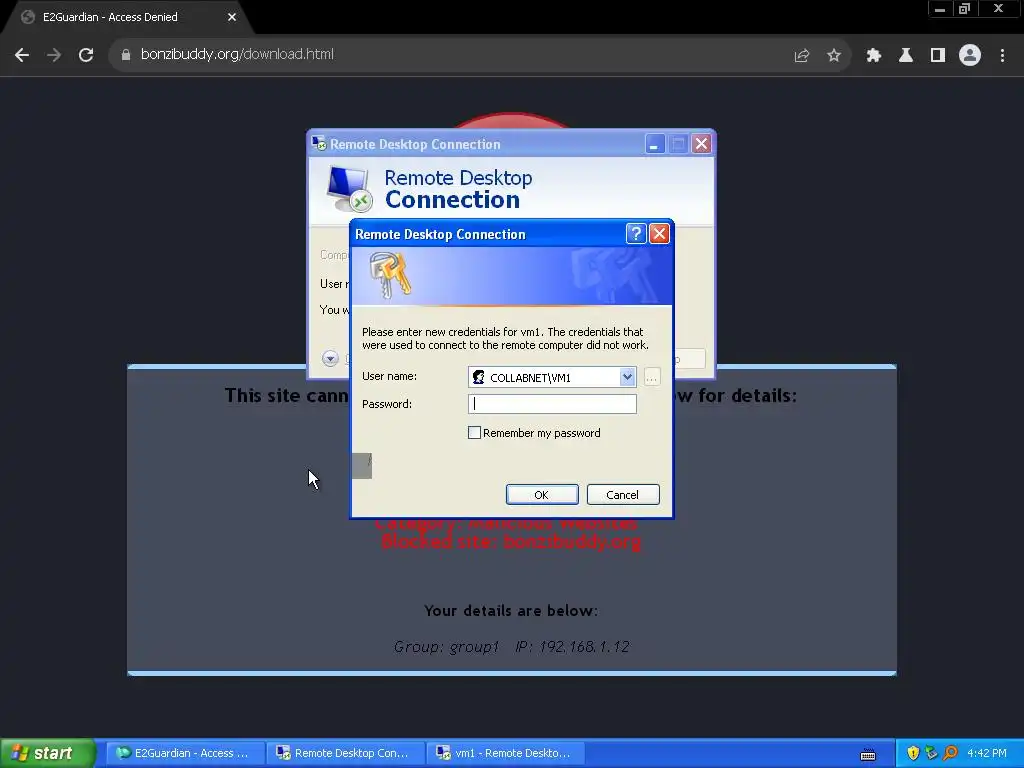1024x768 pixels.
Task: Open Chrome Labs flask icon
Action: click(906, 56)
